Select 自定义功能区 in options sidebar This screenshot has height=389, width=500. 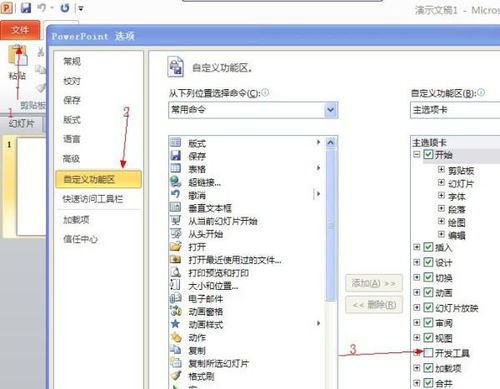[99, 180]
